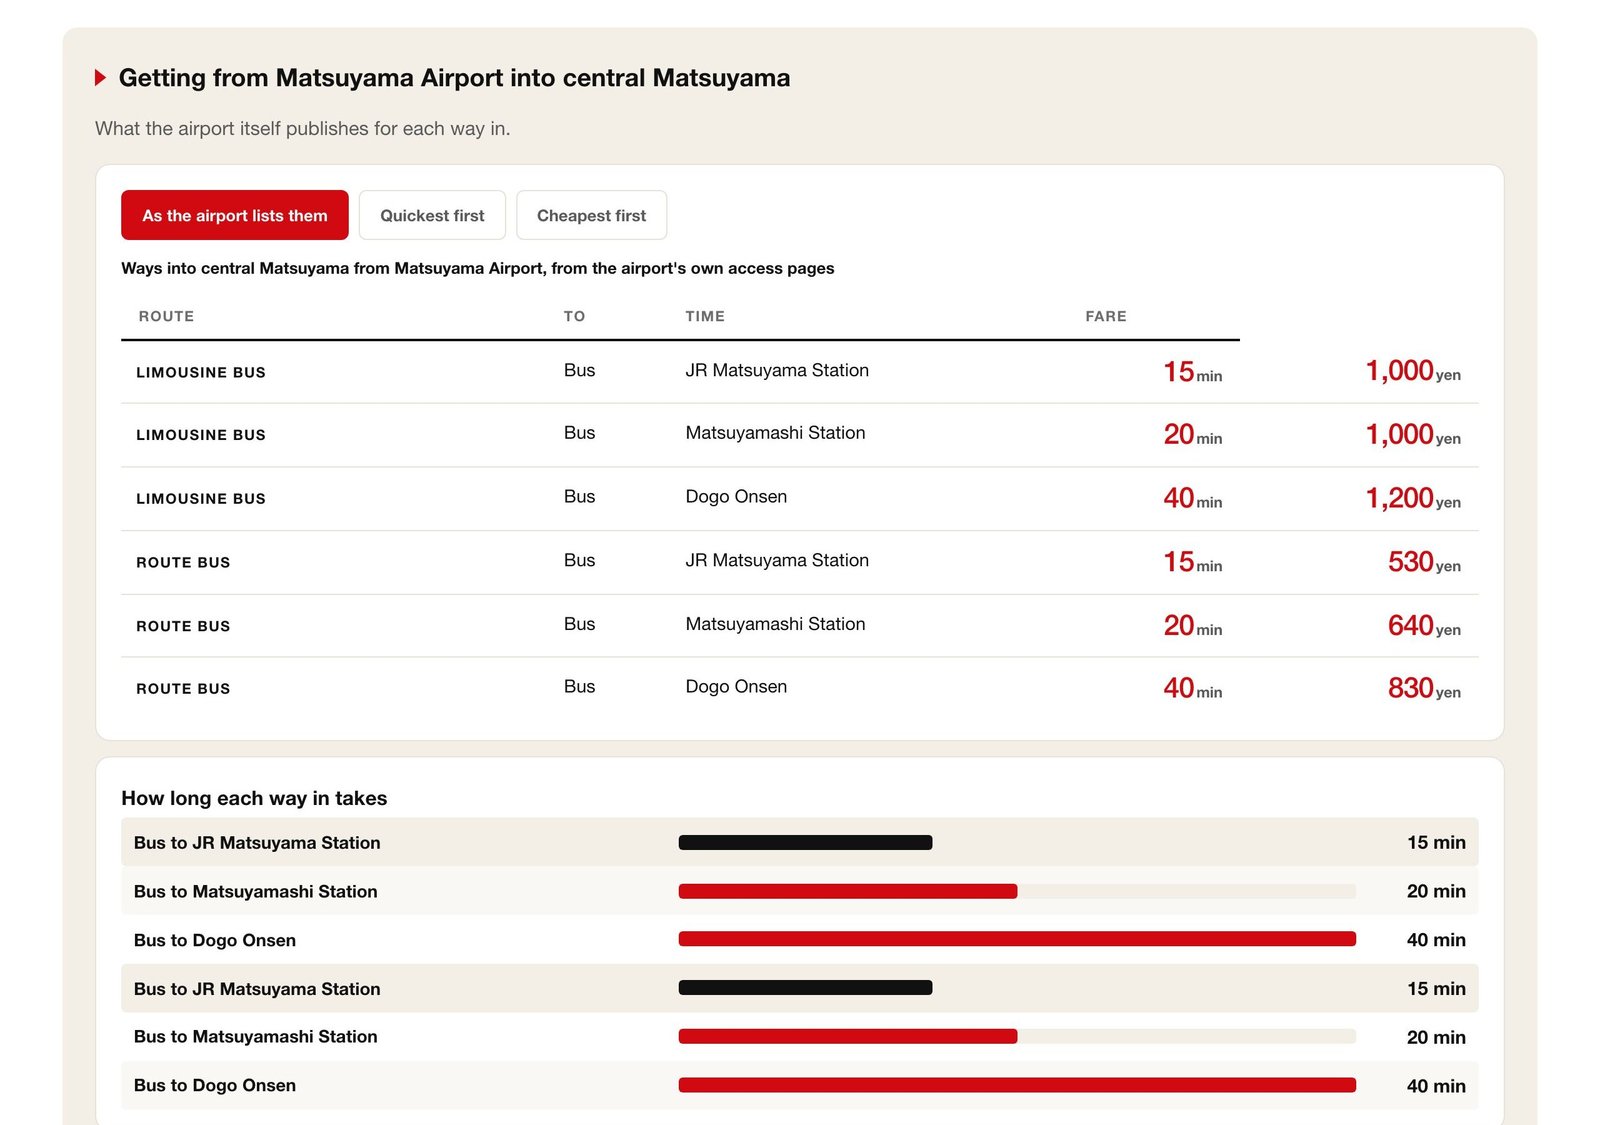Click the "640 yen" fare

[1424, 626]
